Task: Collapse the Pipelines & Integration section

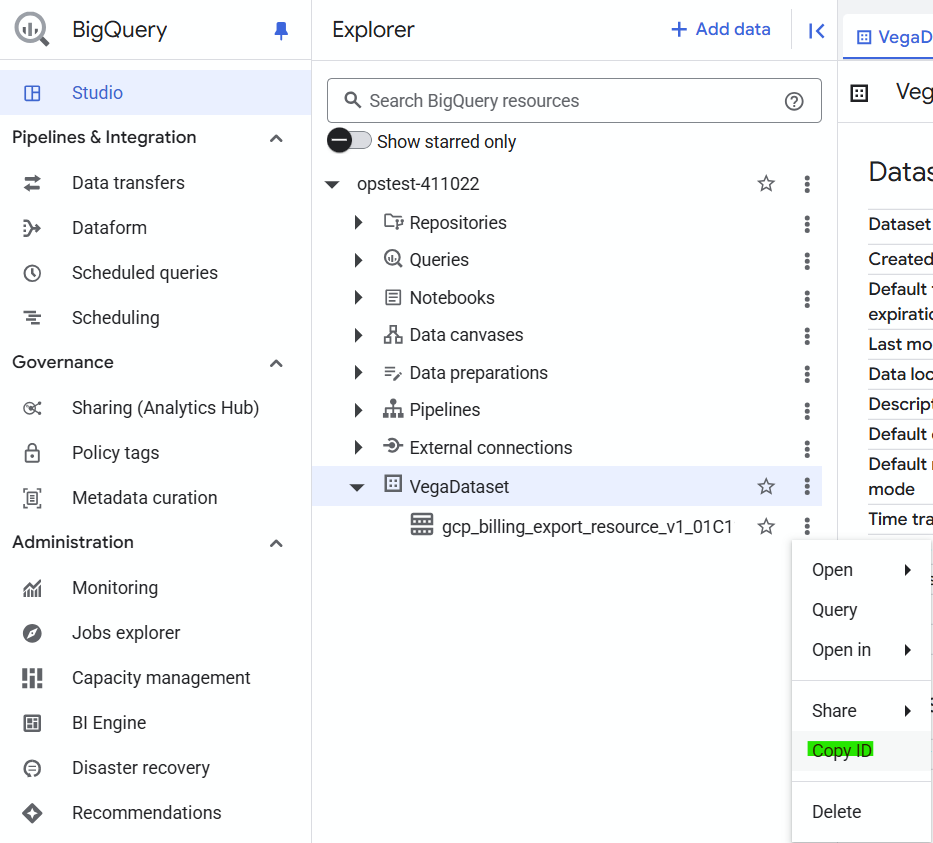Action: tap(276, 139)
